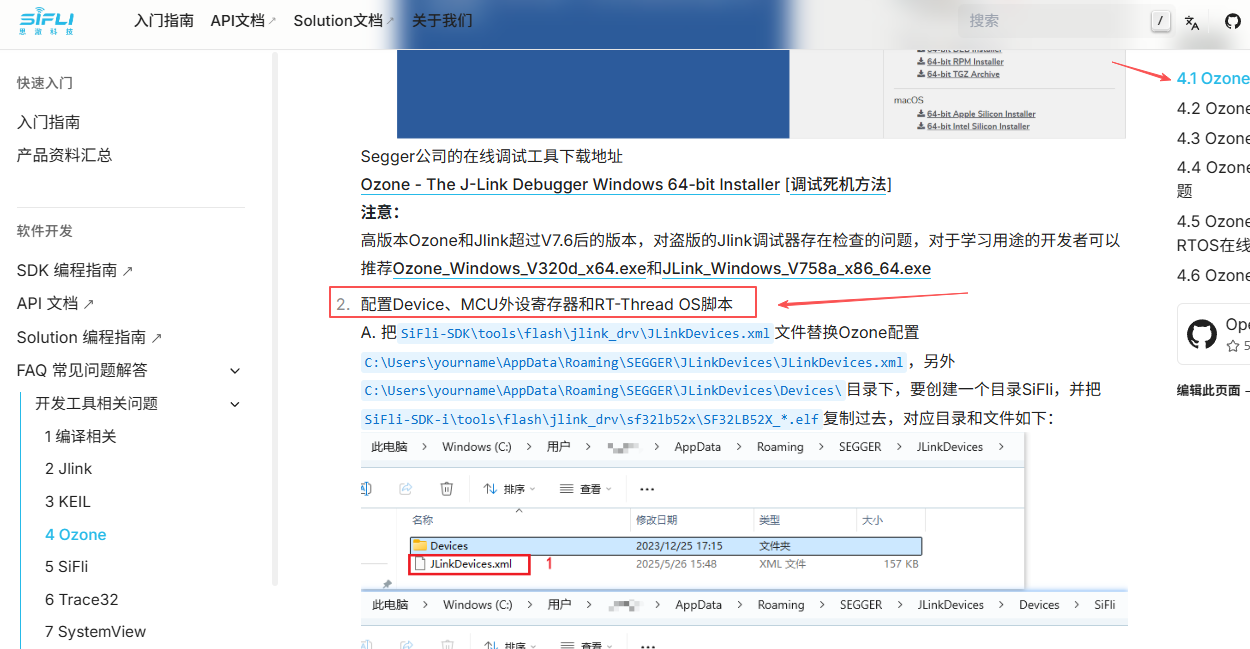Click the '/' search shortcut key badge
Screen dimensions: 1250x649
click(1160, 21)
